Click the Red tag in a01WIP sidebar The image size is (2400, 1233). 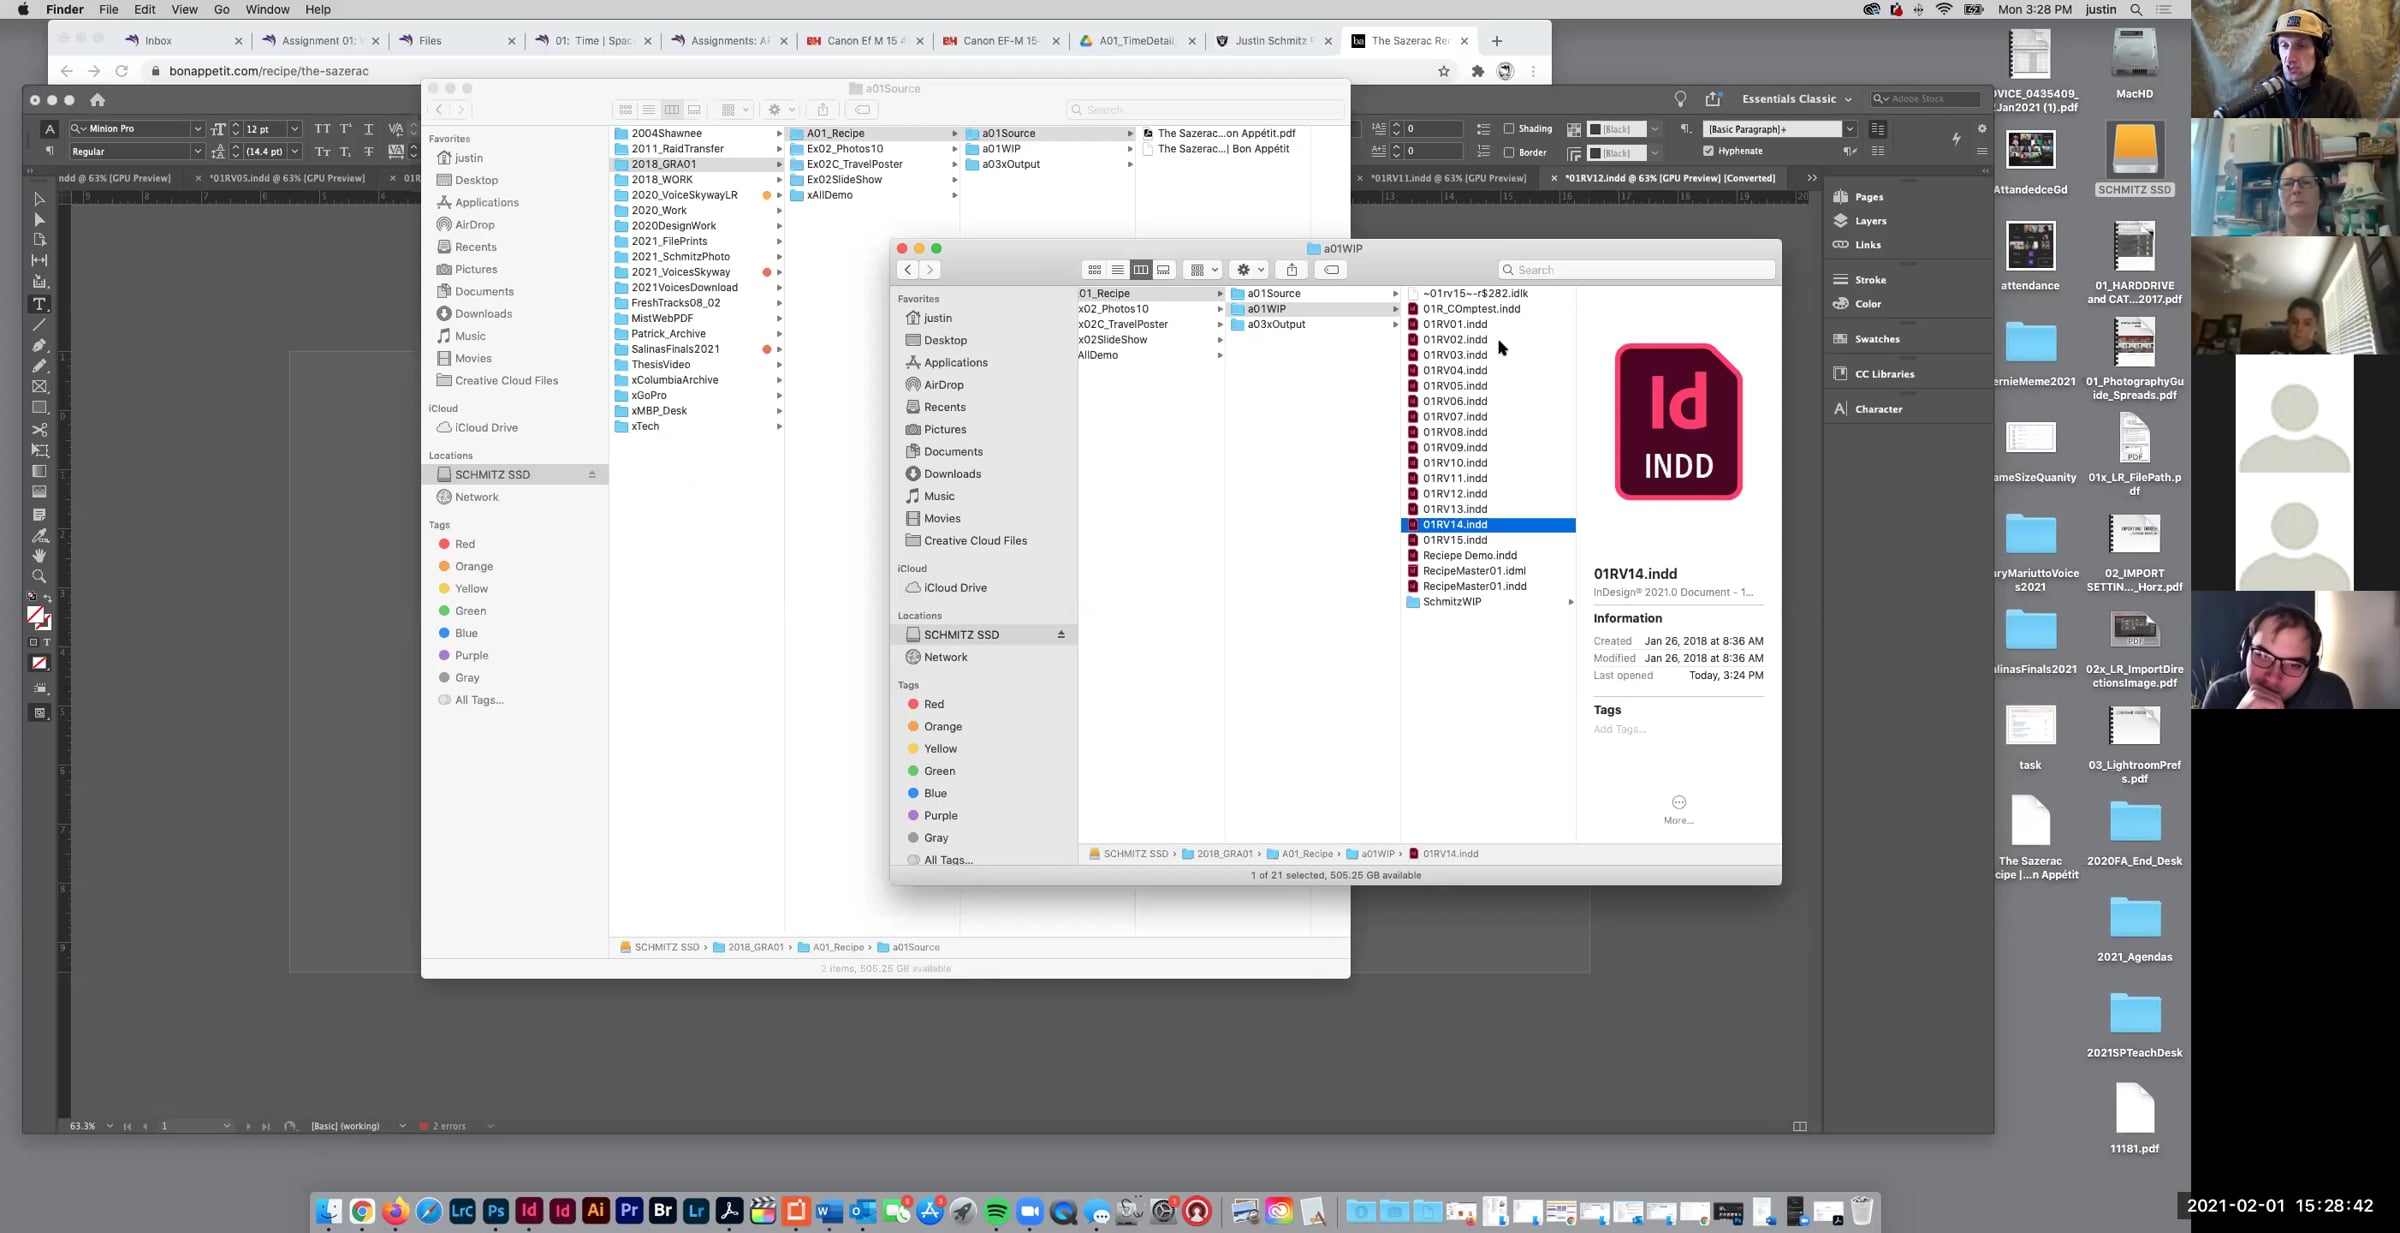point(933,704)
